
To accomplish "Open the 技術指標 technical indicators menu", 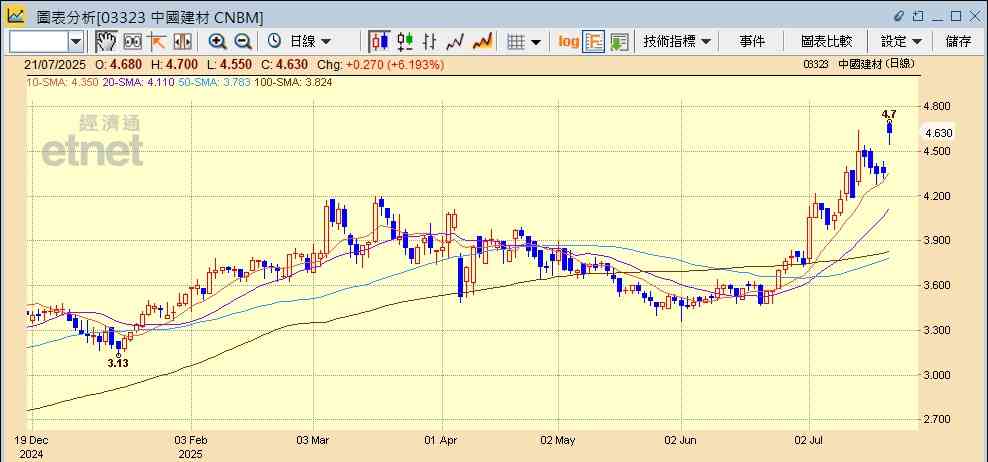I will 676,42.
